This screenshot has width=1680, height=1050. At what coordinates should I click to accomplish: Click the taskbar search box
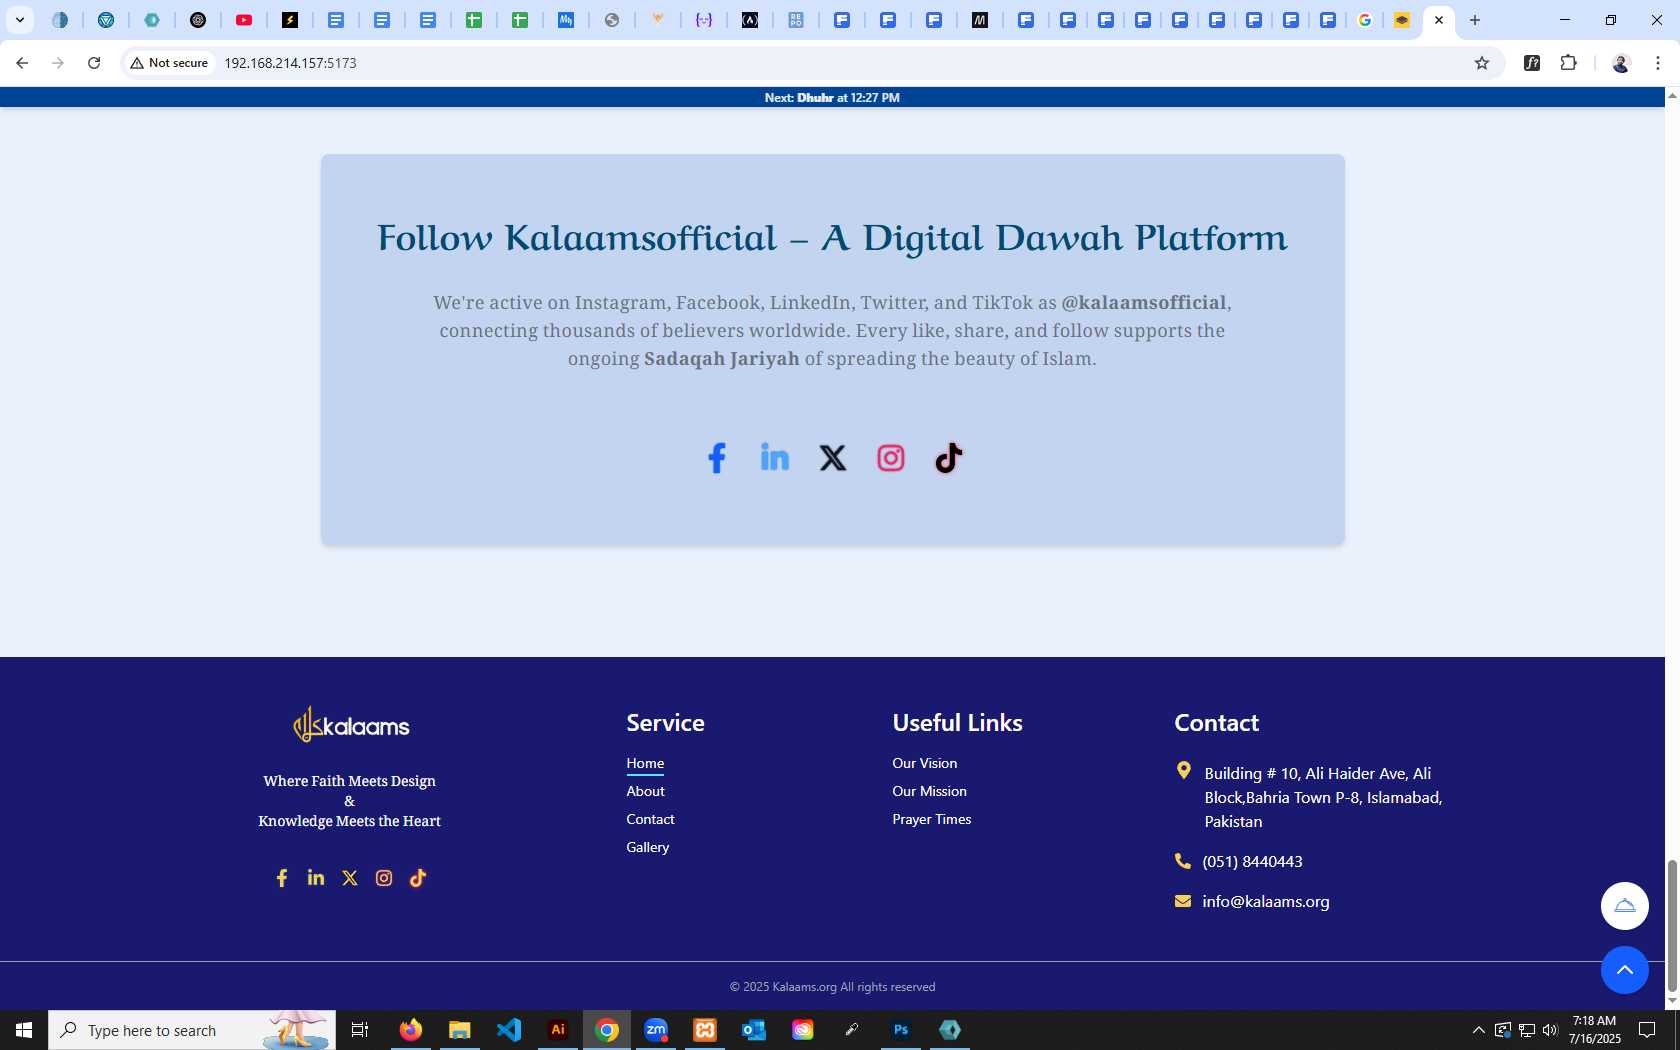click(192, 1030)
